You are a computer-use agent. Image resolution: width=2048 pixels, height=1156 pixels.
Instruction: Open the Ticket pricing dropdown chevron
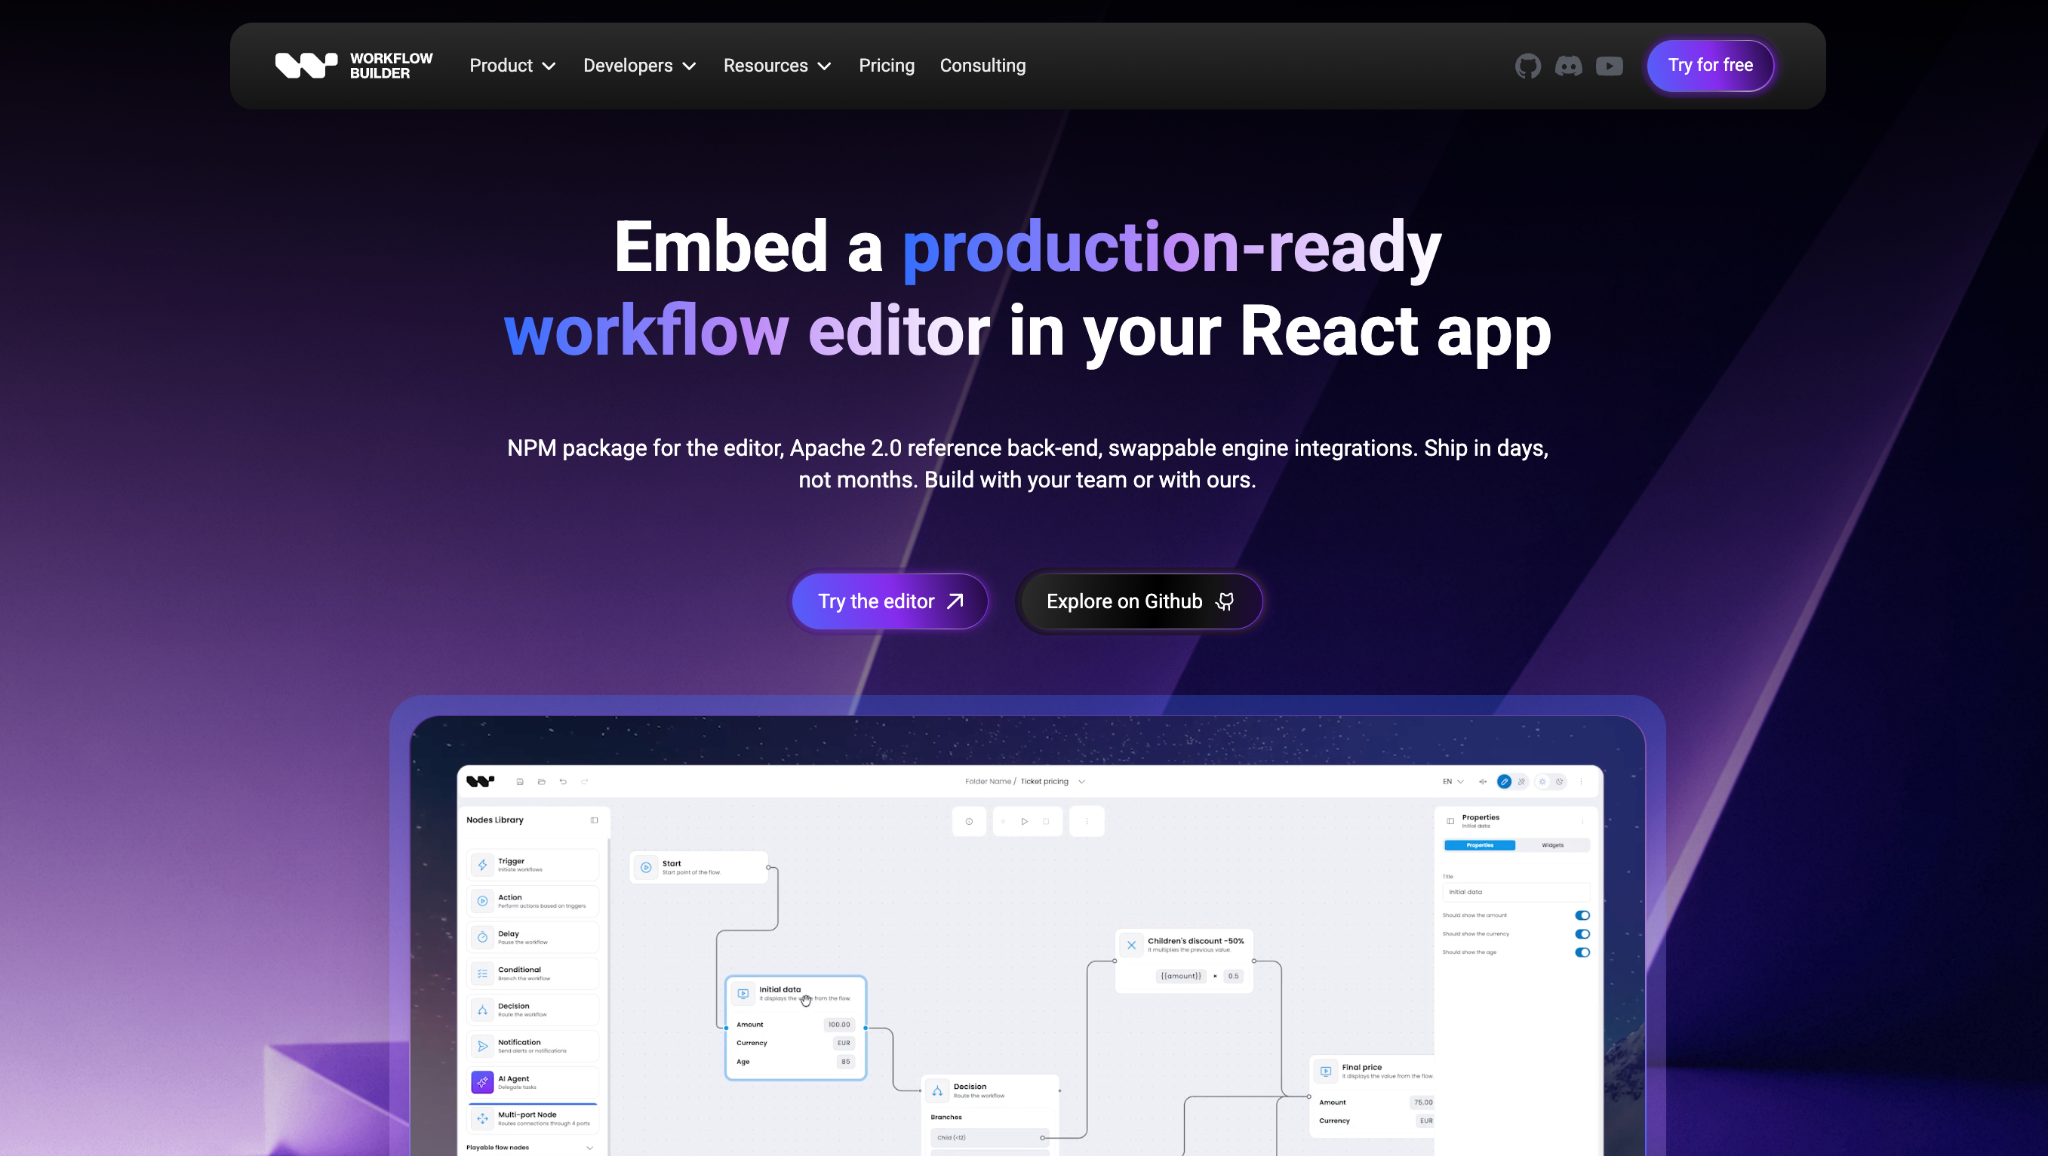[x=1082, y=782]
